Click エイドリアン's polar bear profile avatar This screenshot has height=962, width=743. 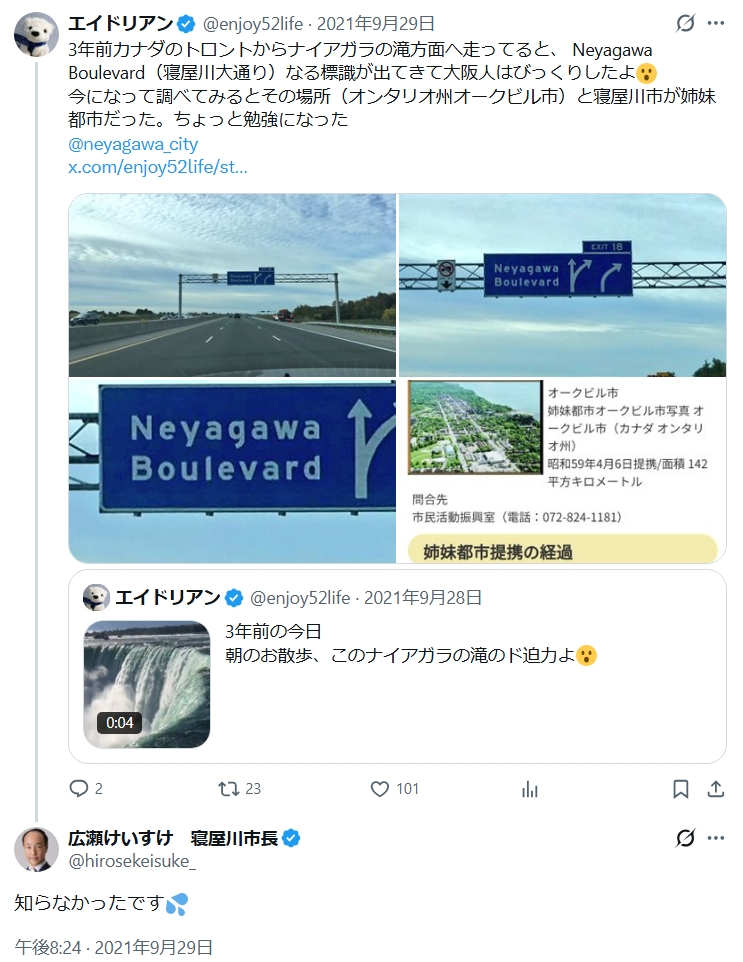pos(36,35)
